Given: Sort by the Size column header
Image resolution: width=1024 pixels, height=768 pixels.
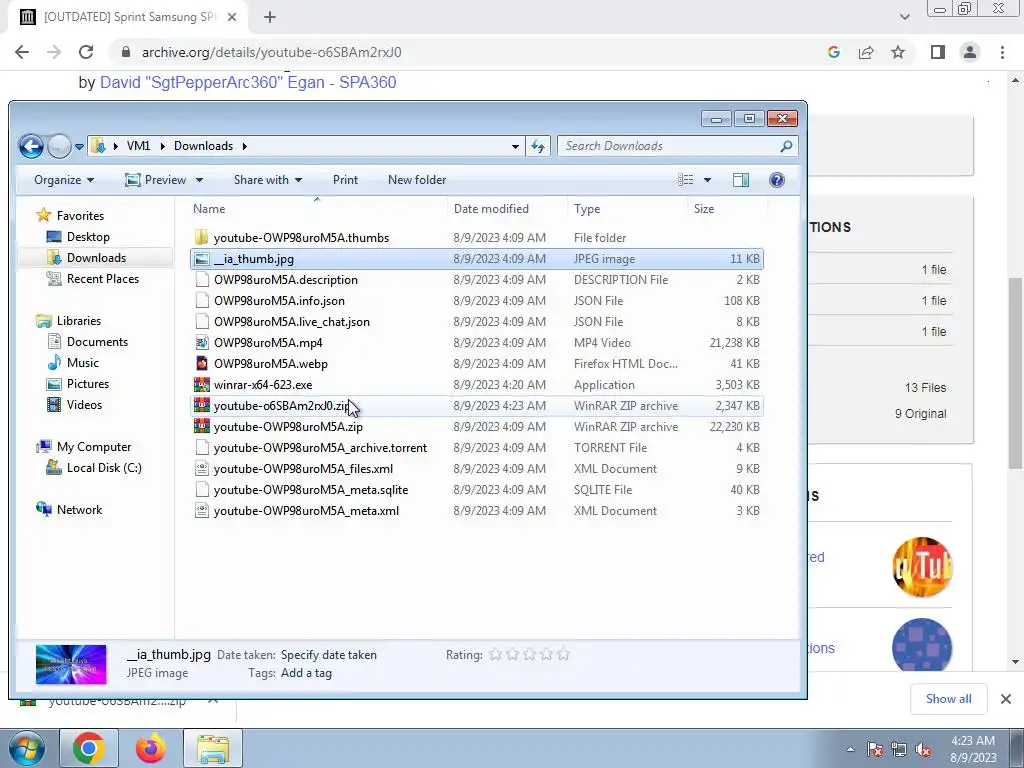Looking at the screenshot, I should [704, 209].
